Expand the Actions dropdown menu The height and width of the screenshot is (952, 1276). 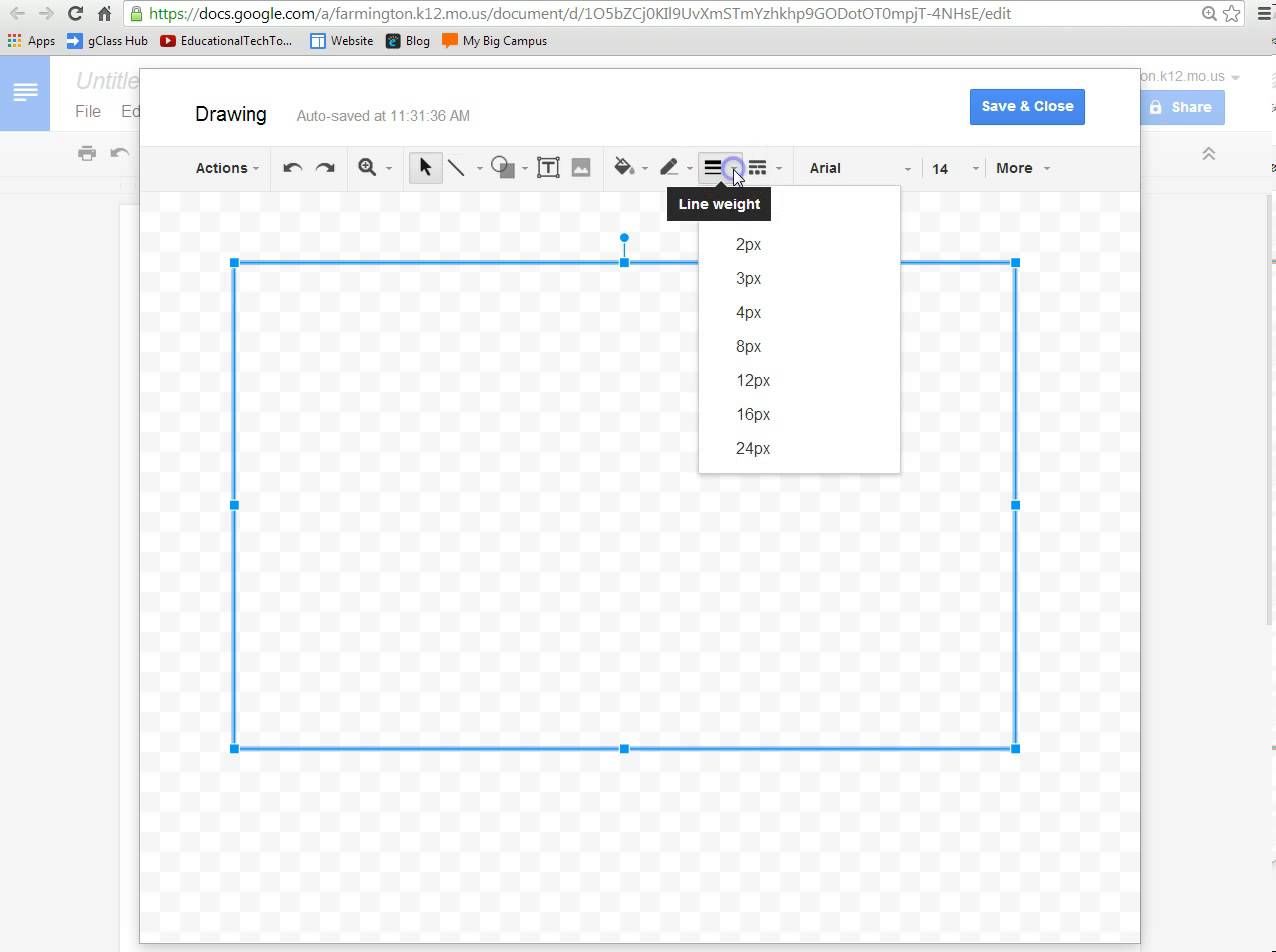227,168
